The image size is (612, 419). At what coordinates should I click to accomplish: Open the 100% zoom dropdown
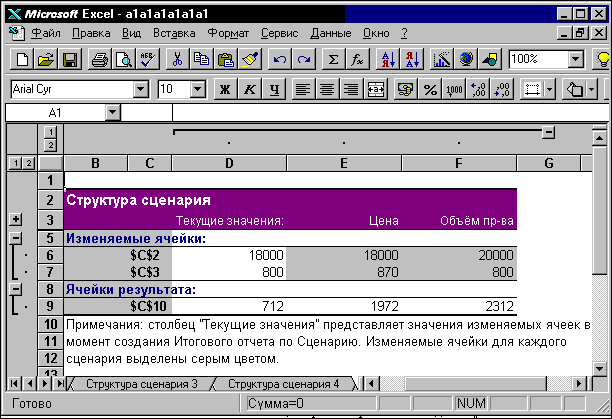[575, 59]
